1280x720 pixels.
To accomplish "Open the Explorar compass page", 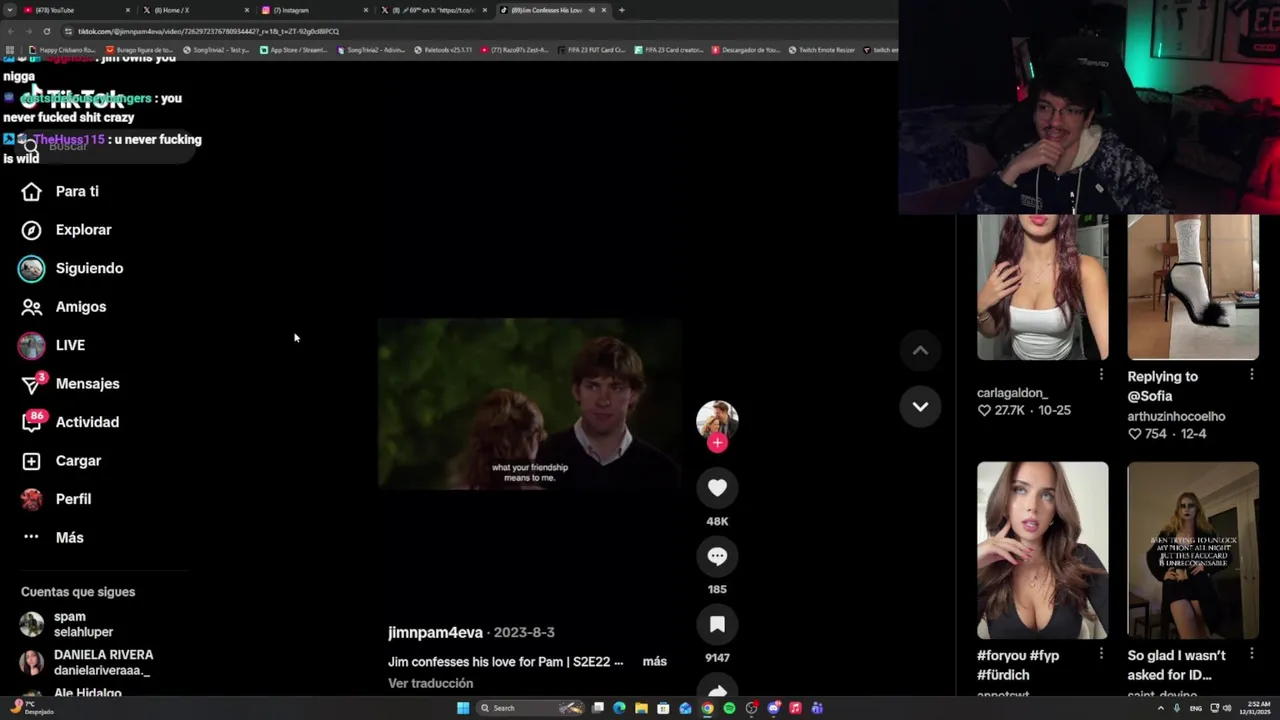I will pyautogui.click(x=66, y=230).
